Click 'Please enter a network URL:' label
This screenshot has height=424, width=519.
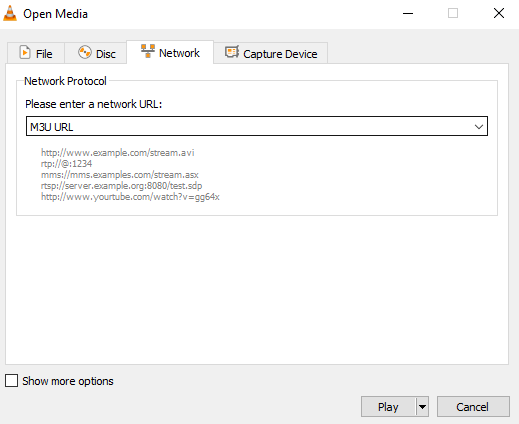point(94,104)
